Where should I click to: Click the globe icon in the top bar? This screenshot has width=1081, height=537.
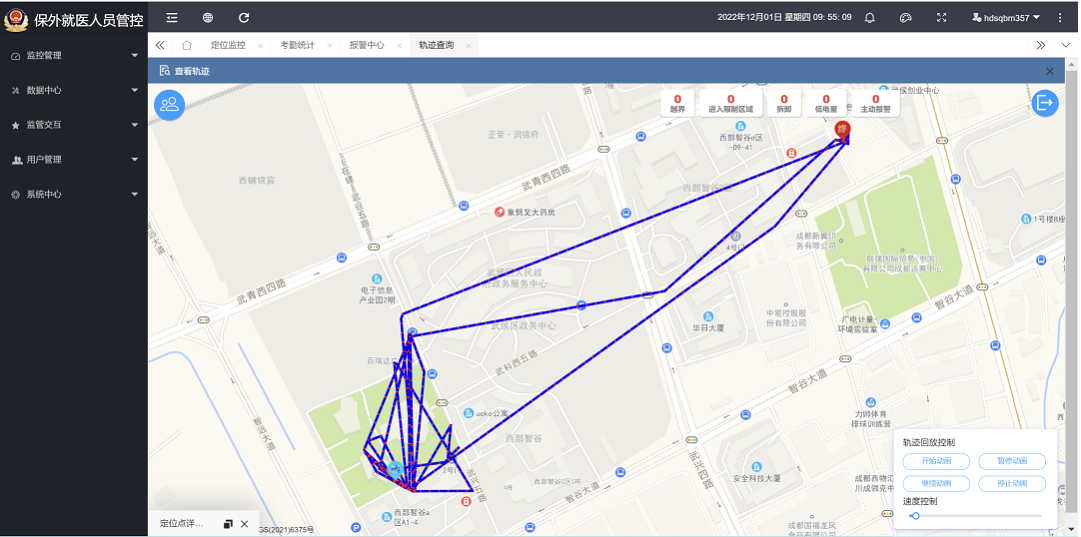208,17
